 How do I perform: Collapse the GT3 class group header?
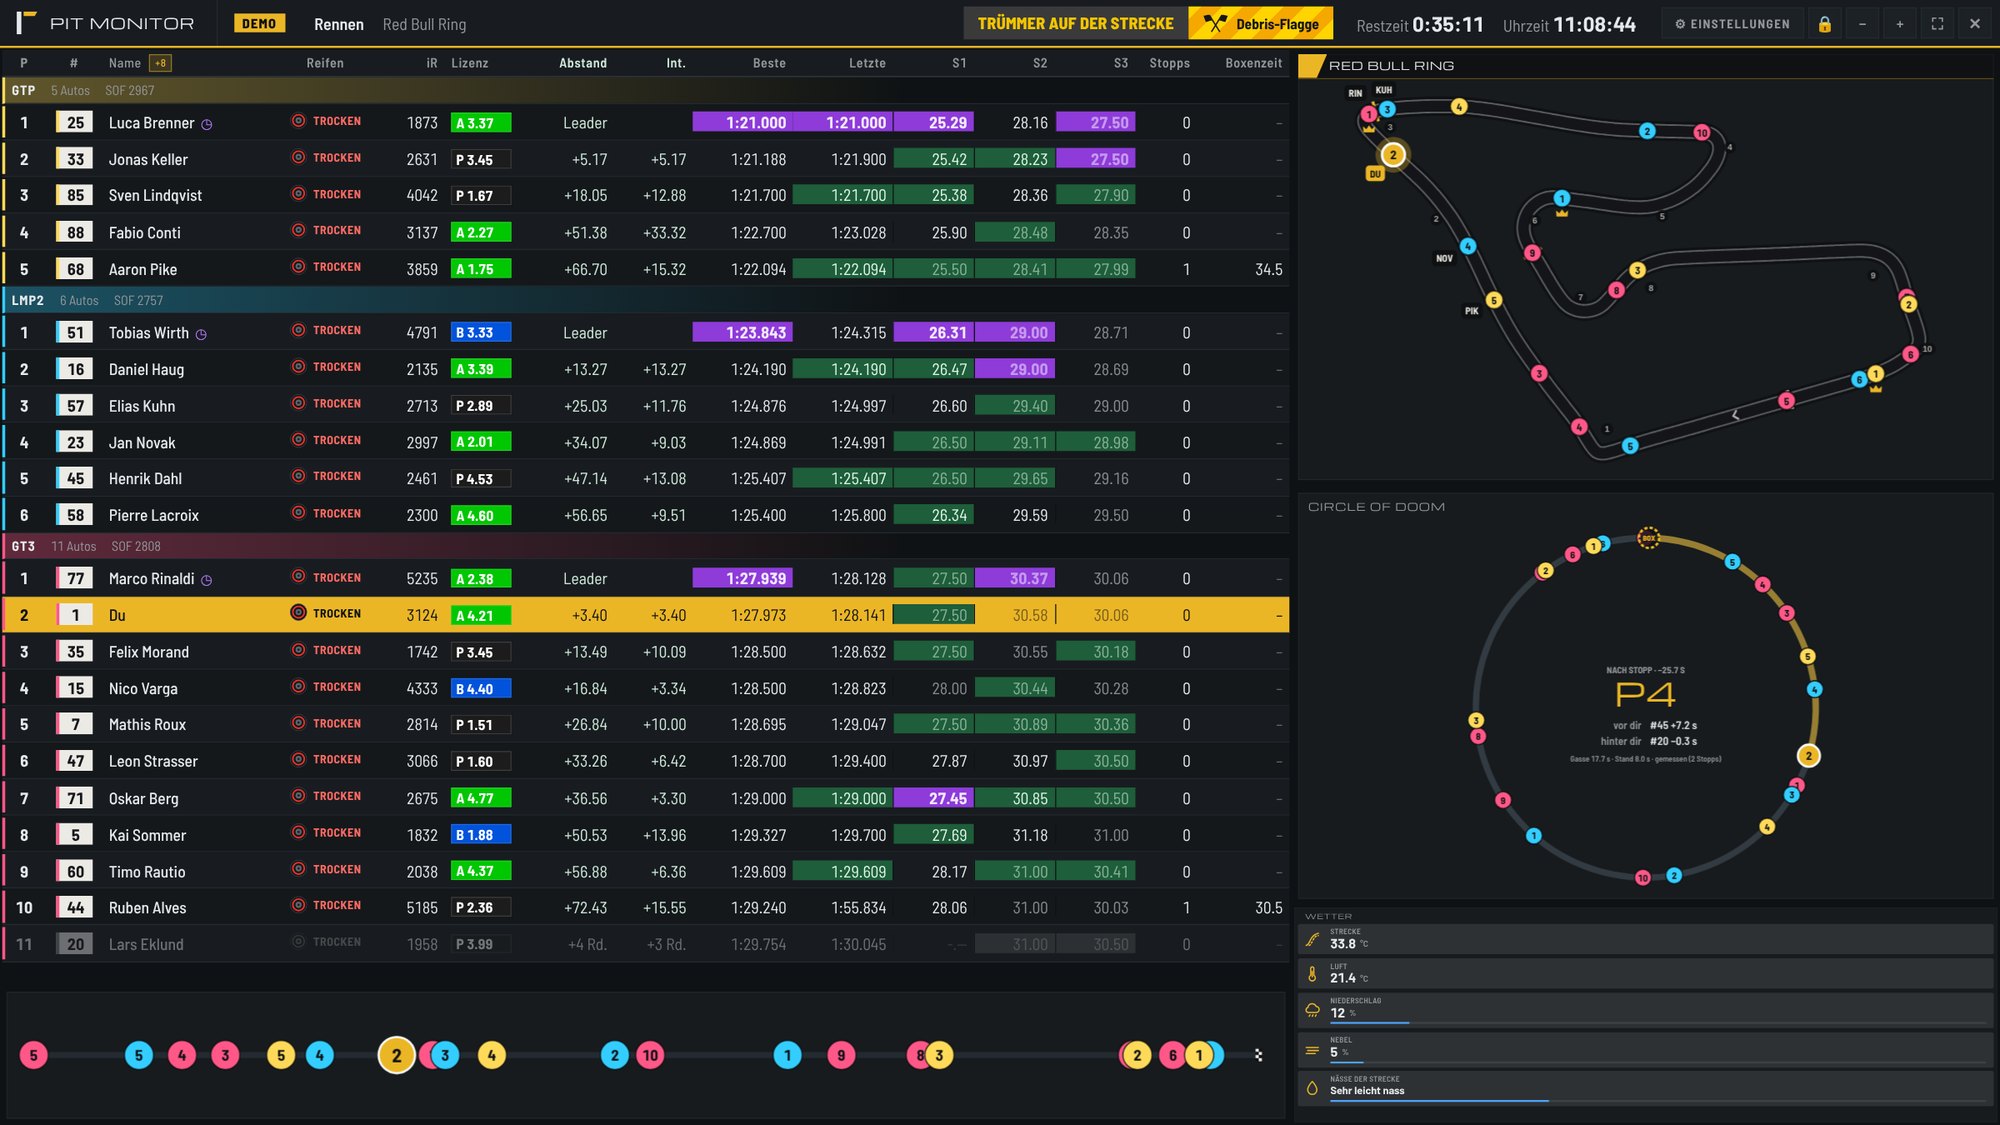click(645, 546)
